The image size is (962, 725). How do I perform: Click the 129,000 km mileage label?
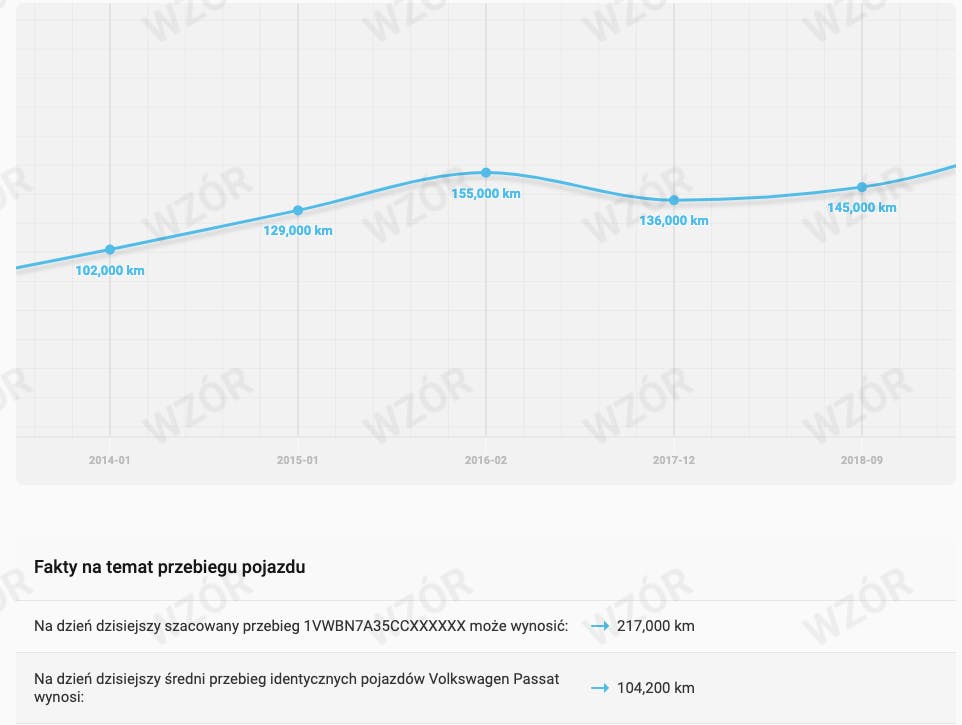click(x=298, y=231)
